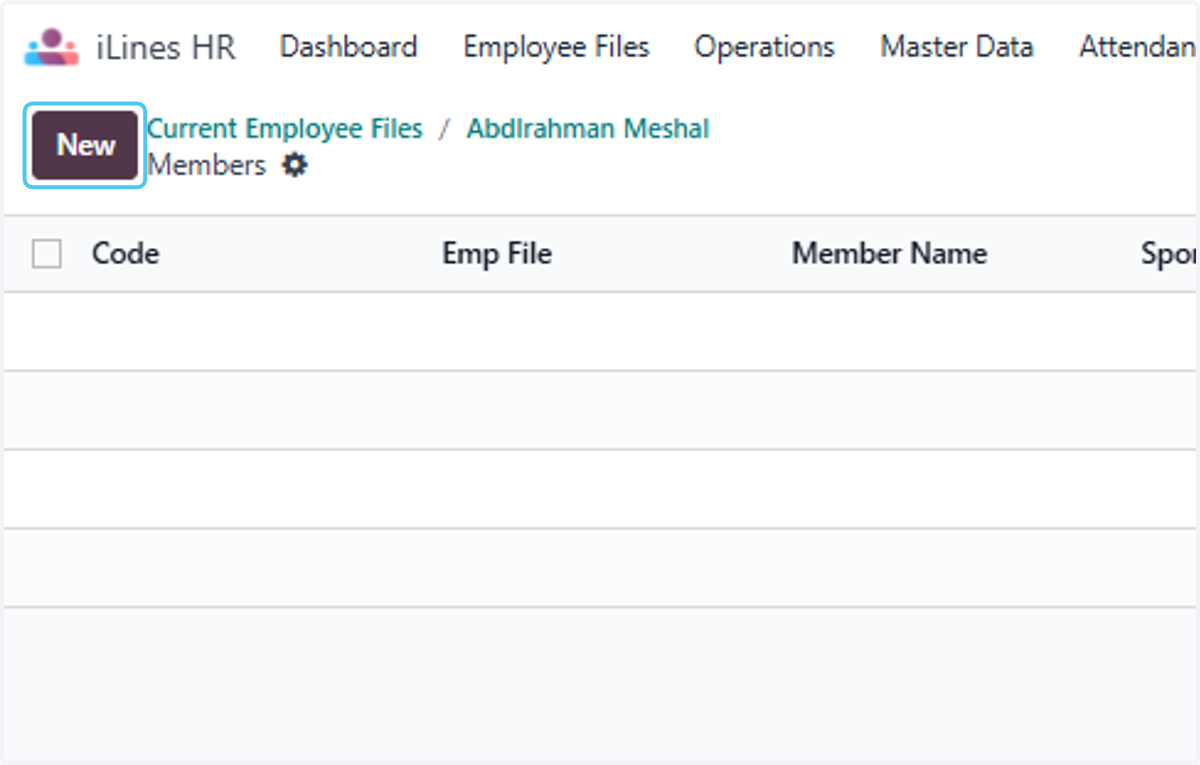Click the iLines HR app logo icon
The image size is (1200, 765).
[x=52, y=47]
